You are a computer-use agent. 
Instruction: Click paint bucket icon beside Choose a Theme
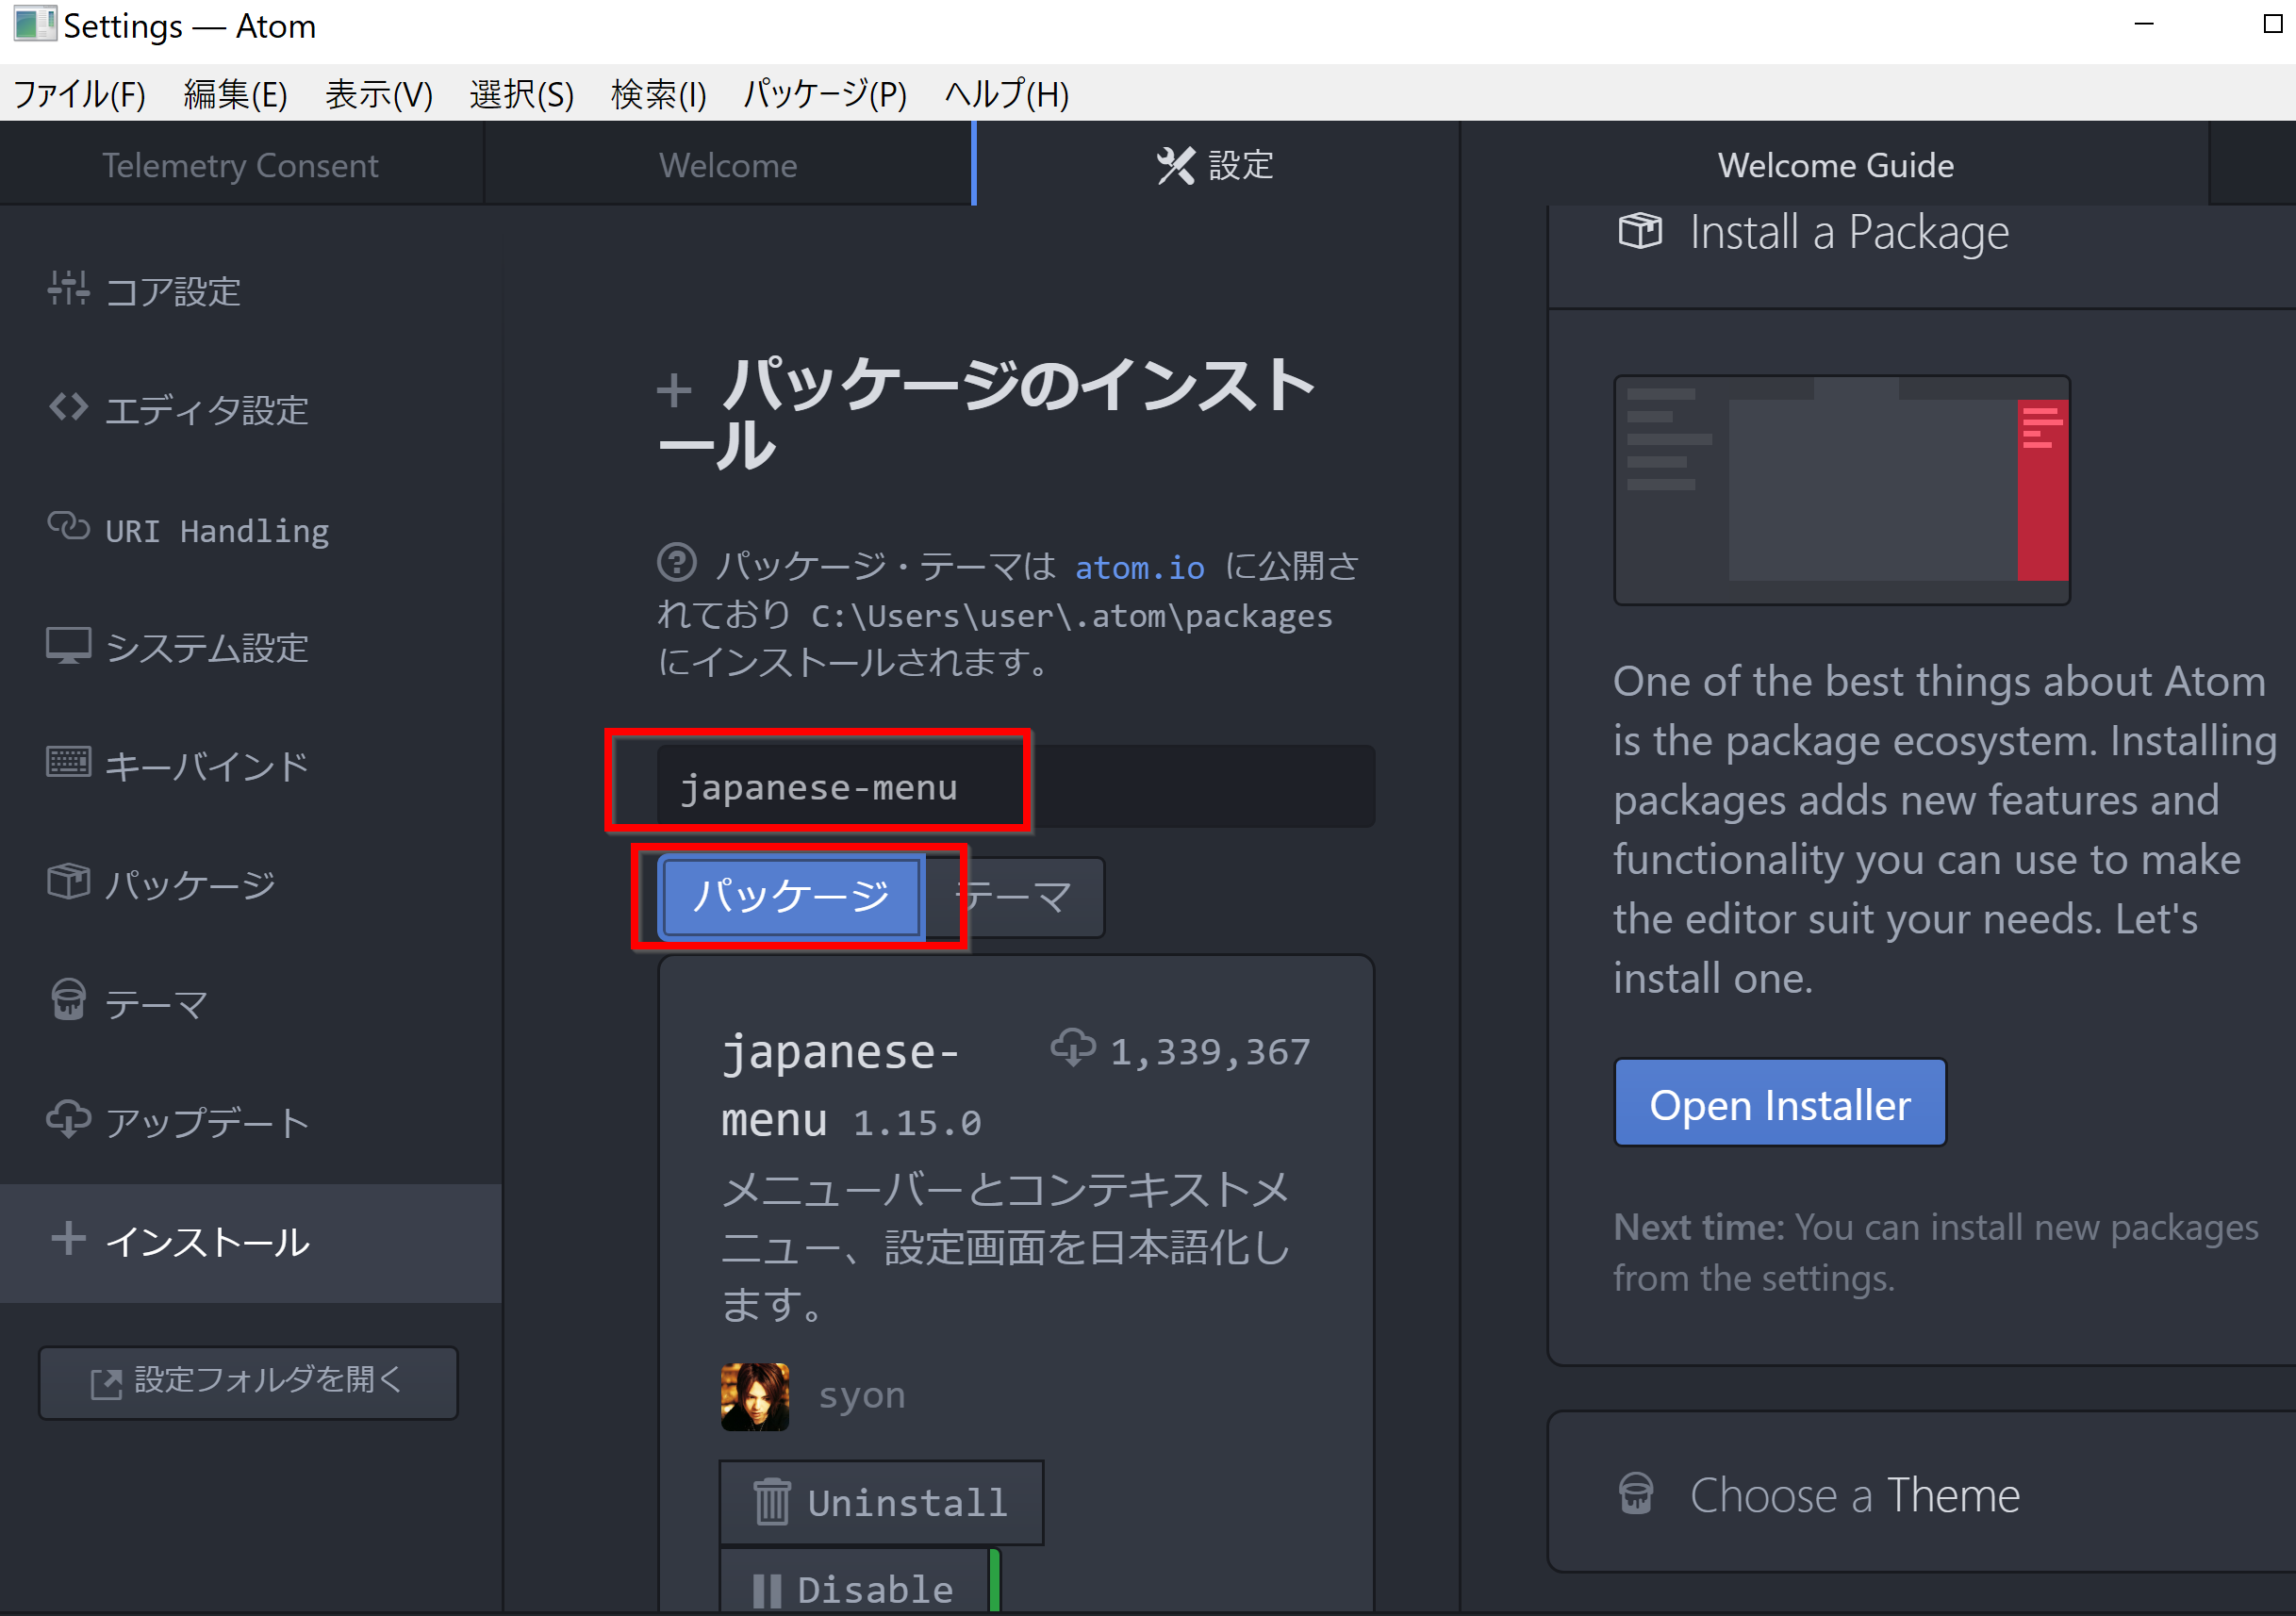1636,1494
